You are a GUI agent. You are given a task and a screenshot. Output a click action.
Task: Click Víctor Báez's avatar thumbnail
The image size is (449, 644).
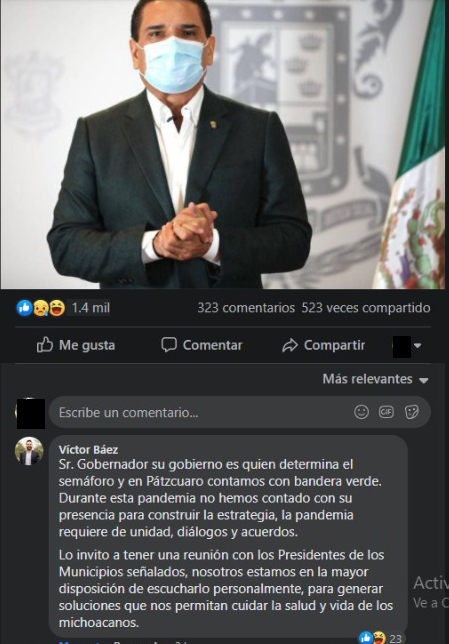pyautogui.click(x=29, y=451)
